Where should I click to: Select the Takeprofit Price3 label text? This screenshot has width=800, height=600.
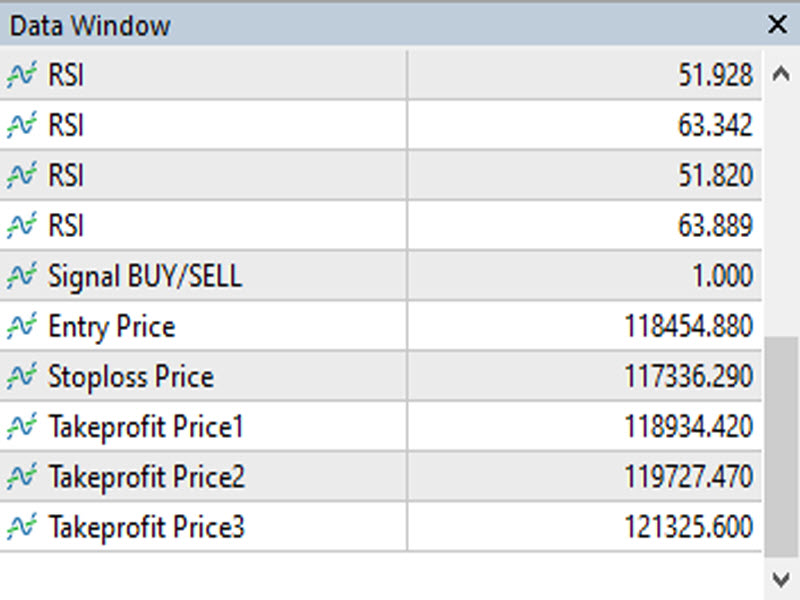(x=146, y=527)
